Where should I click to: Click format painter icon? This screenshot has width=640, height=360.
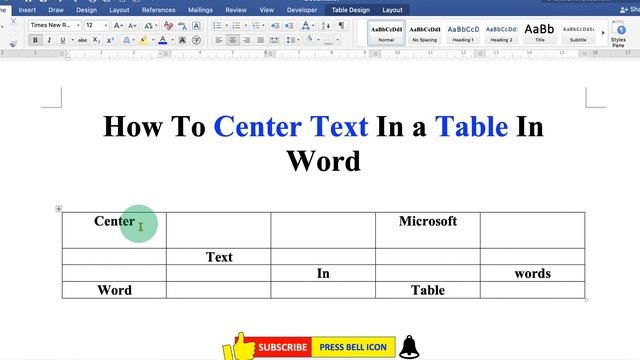tap(13, 43)
